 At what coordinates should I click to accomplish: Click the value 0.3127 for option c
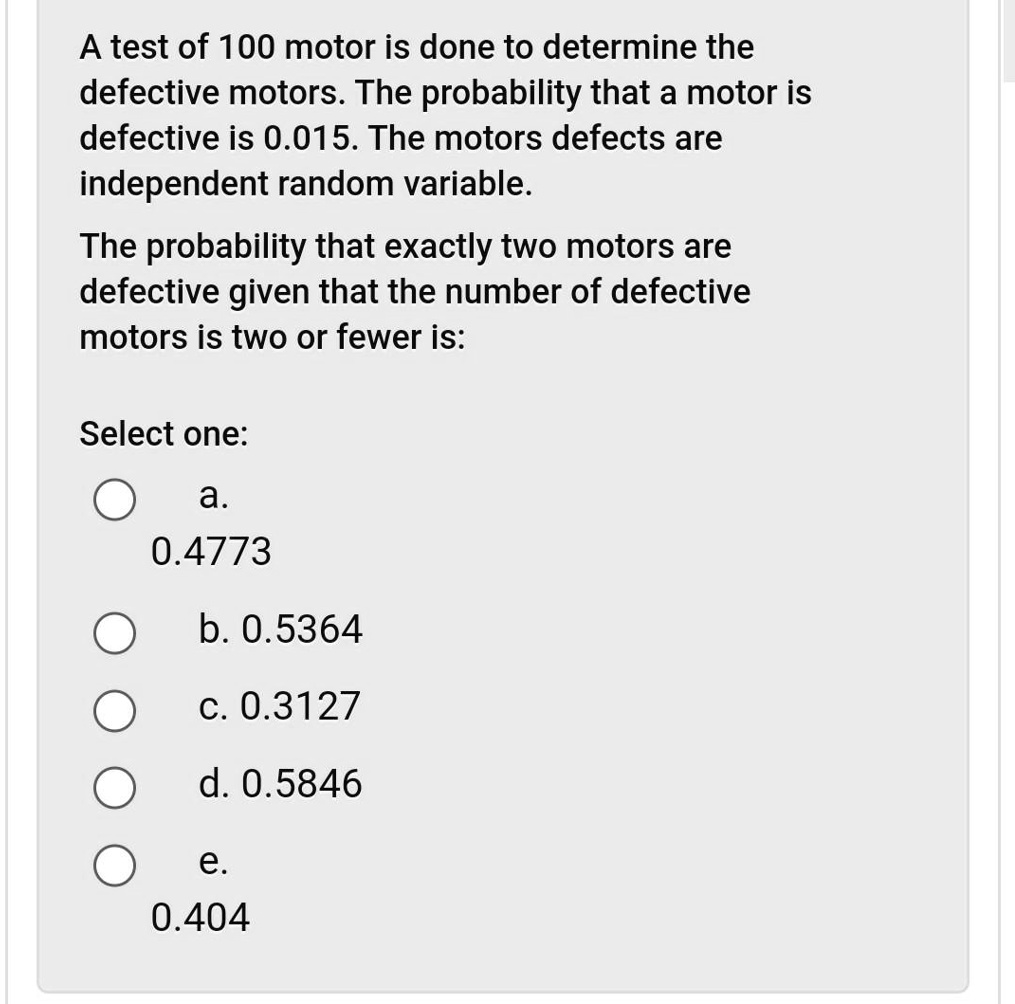[303, 707]
